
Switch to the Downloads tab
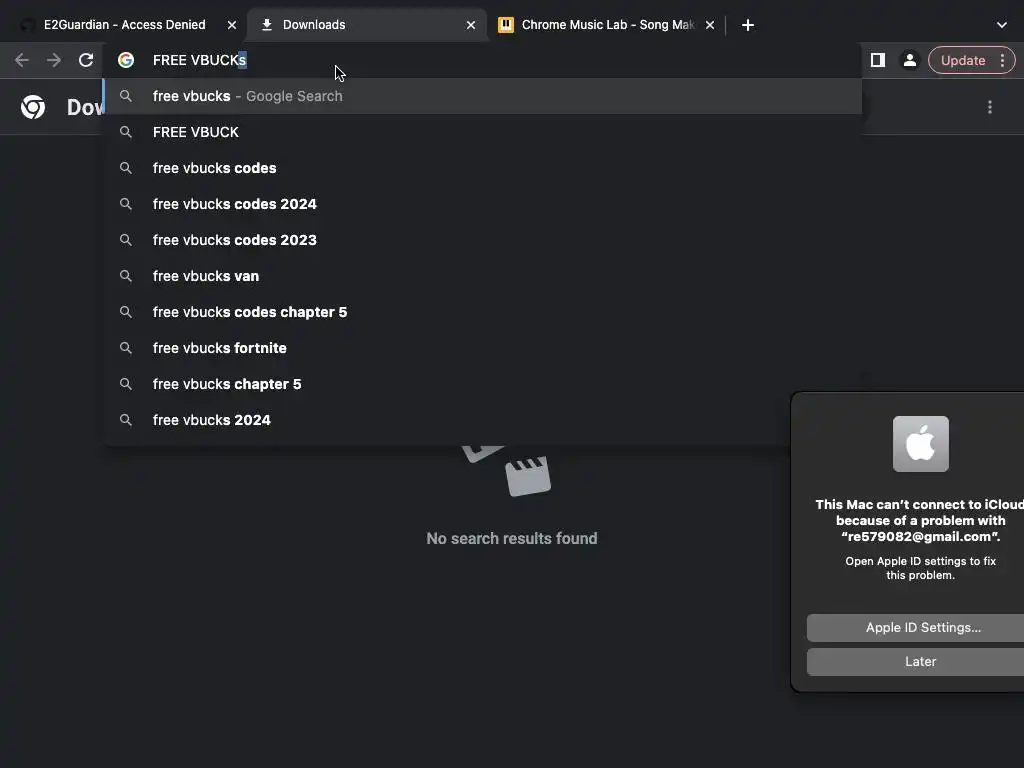pyautogui.click(x=367, y=25)
